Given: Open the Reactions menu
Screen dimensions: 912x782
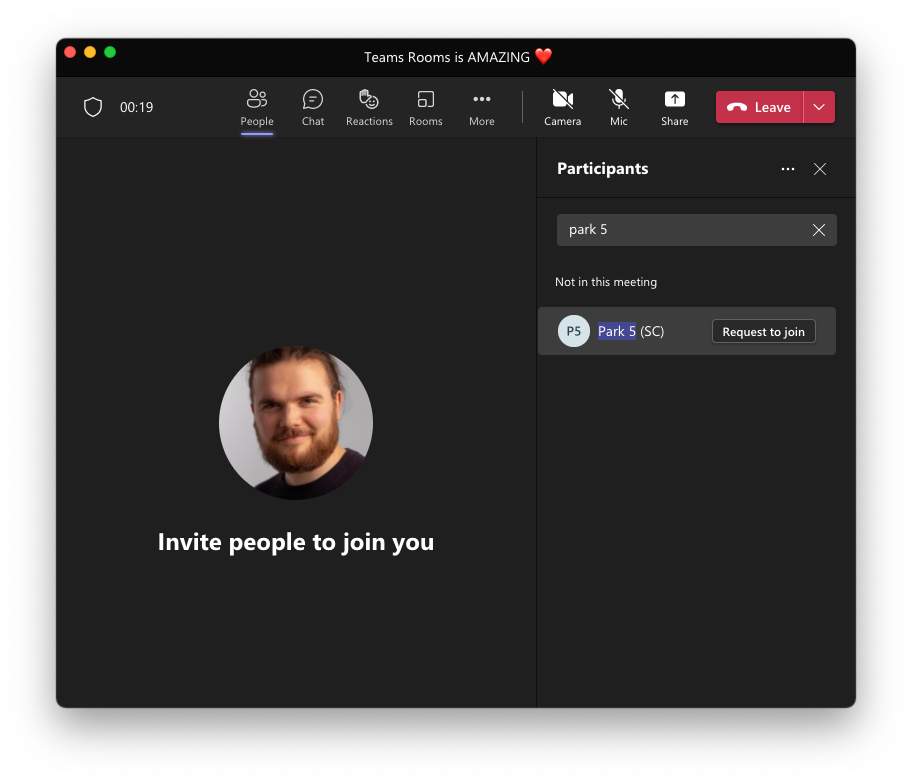Looking at the screenshot, I should tap(369, 107).
